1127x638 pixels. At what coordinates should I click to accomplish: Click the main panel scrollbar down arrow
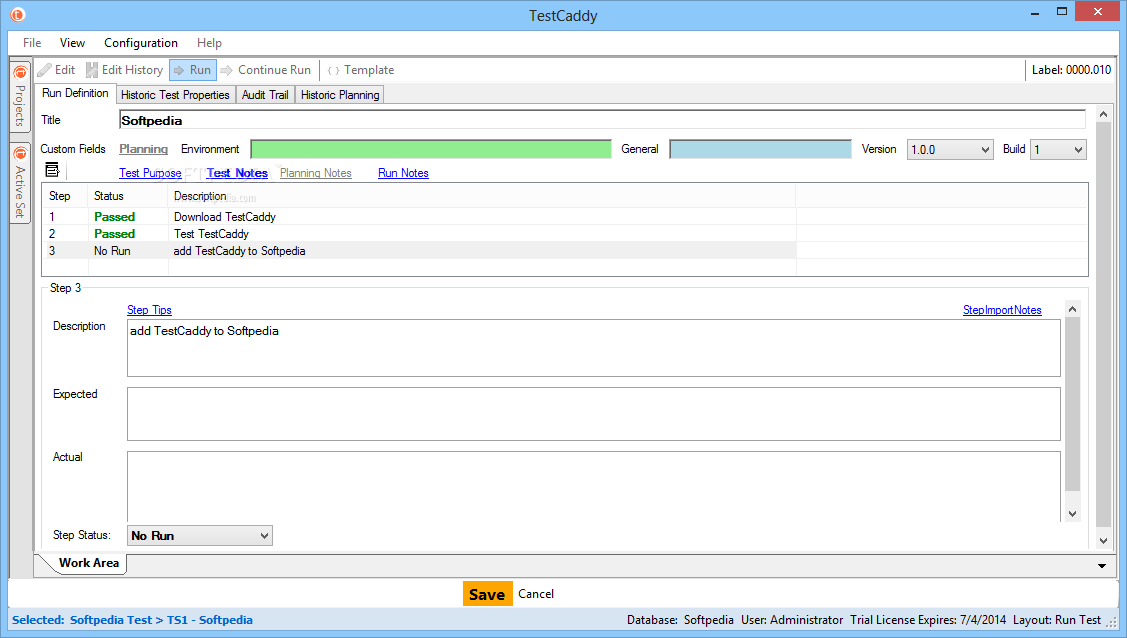tap(1103, 541)
